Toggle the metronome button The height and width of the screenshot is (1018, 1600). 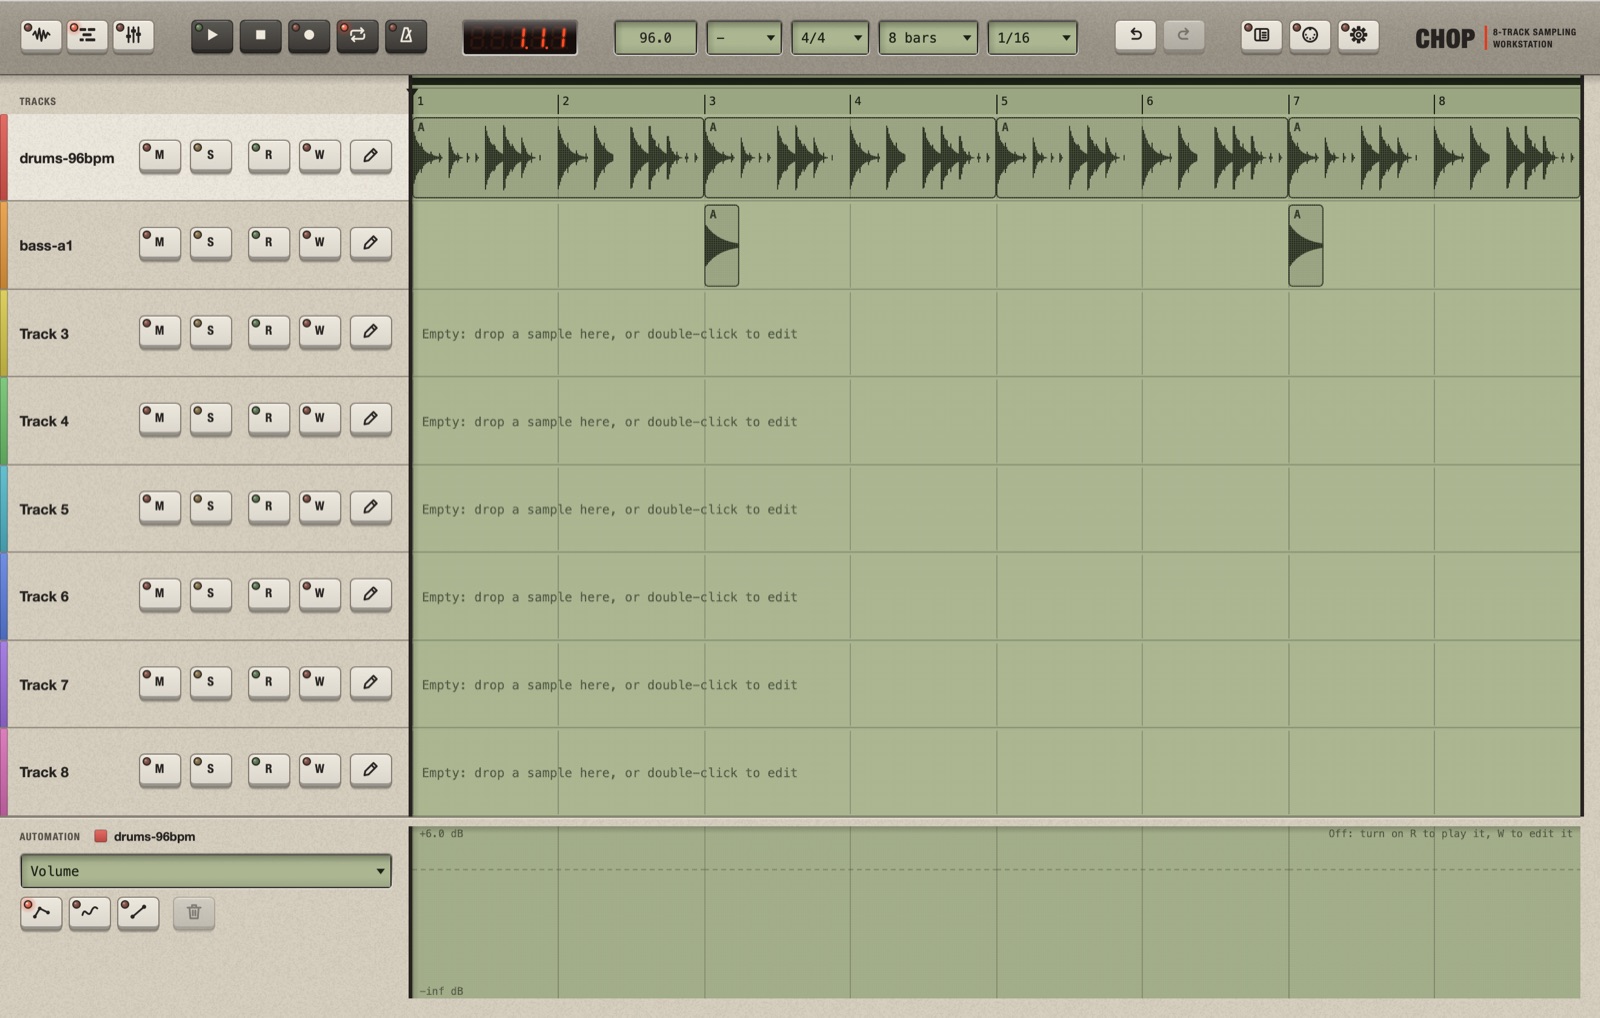click(406, 36)
